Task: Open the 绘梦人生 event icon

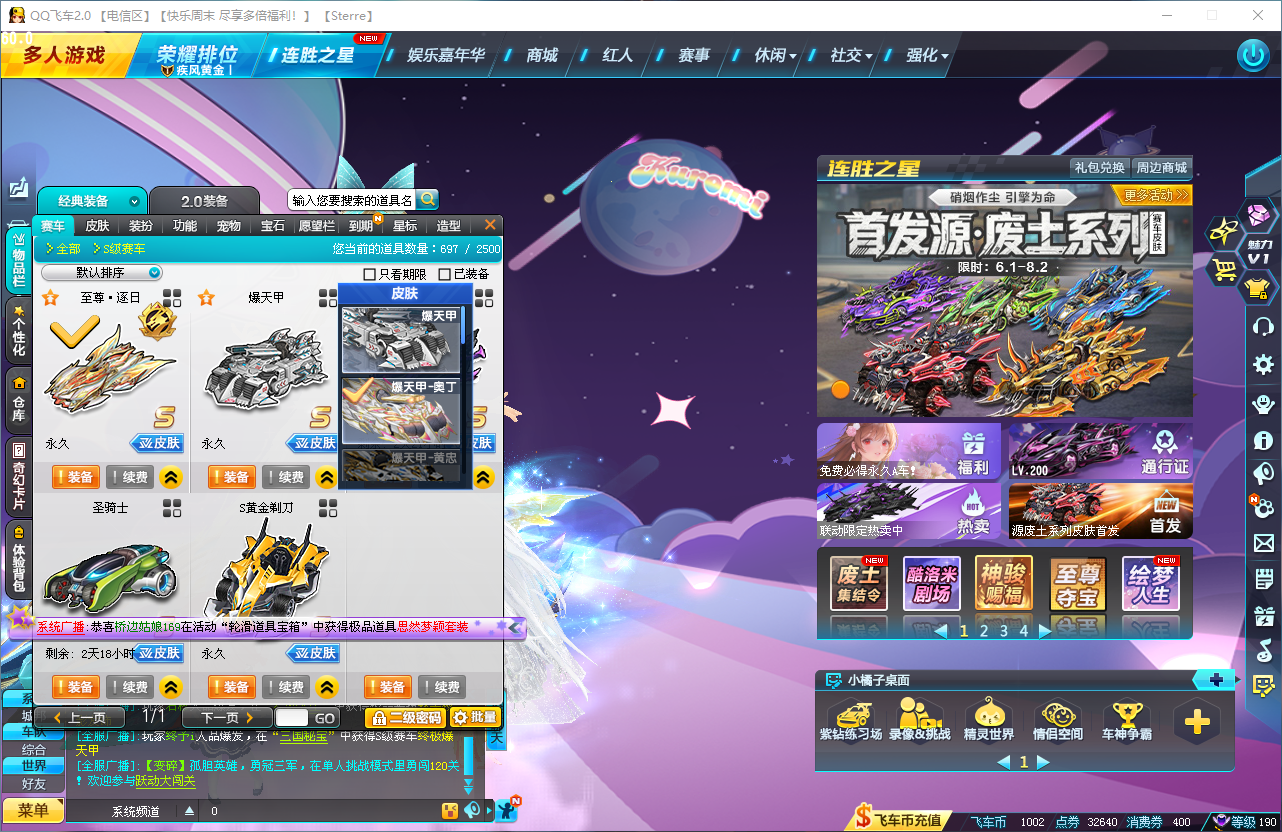Action: [x=1151, y=583]
